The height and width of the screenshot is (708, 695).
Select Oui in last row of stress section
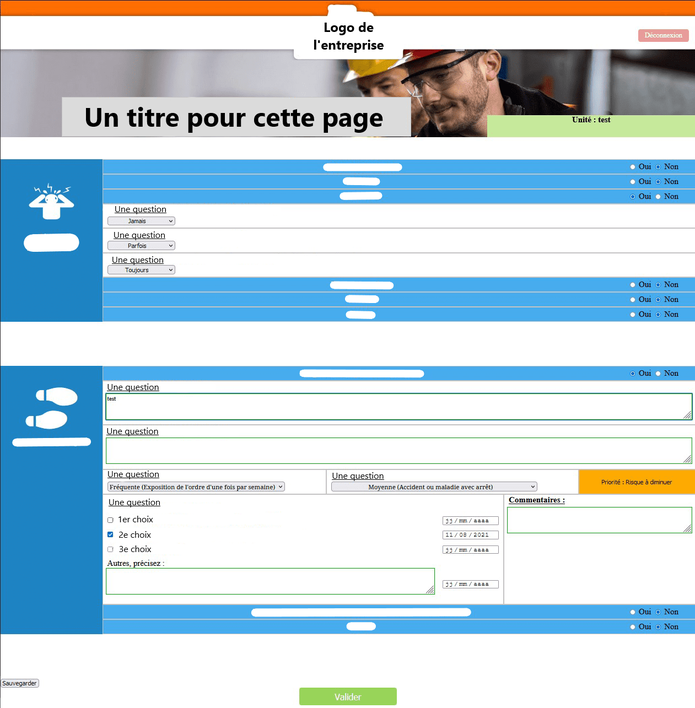point(632,314)
